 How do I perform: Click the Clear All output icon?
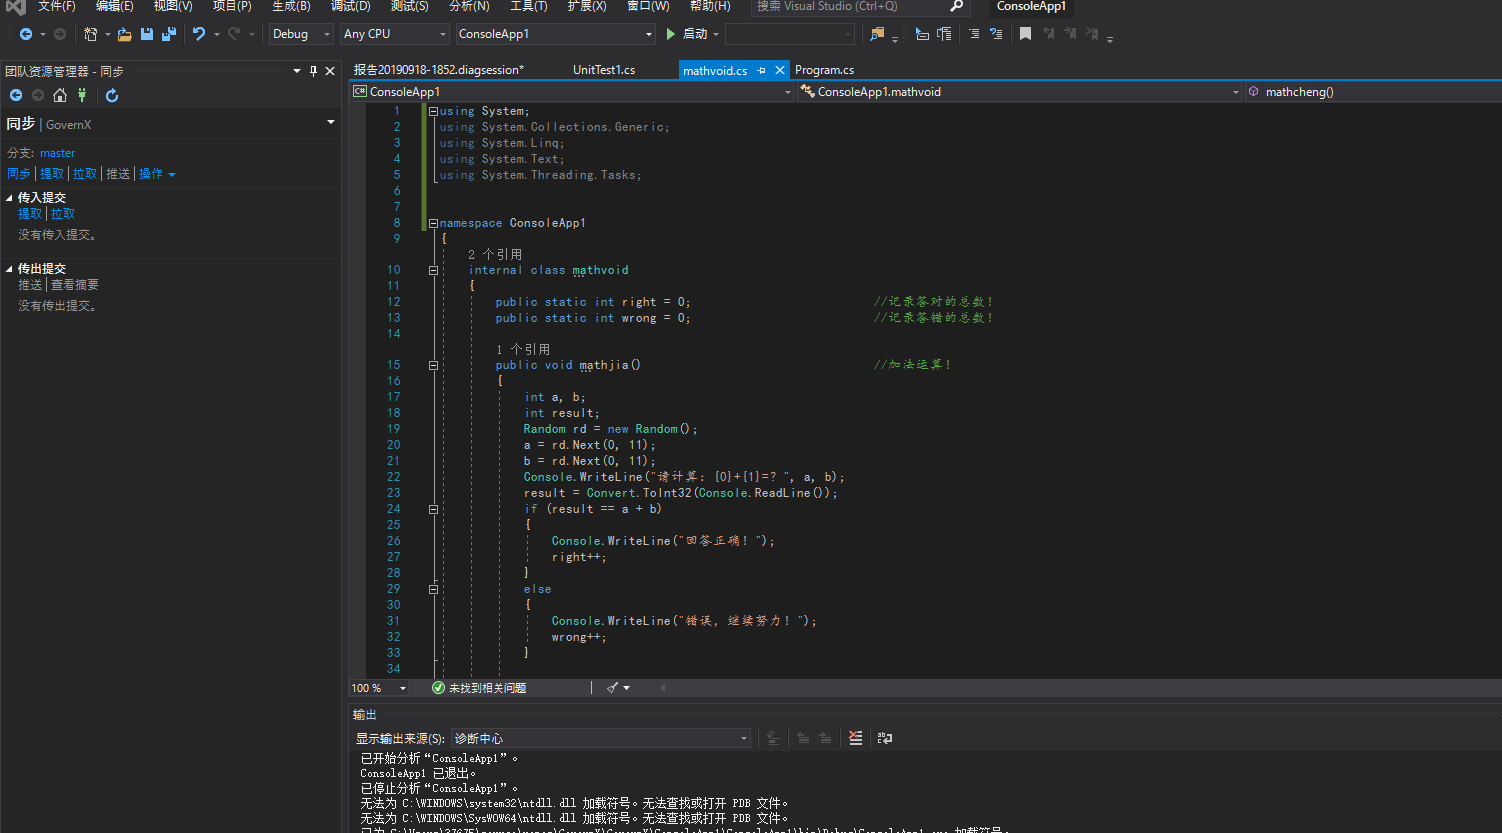(x=855, y=738)
